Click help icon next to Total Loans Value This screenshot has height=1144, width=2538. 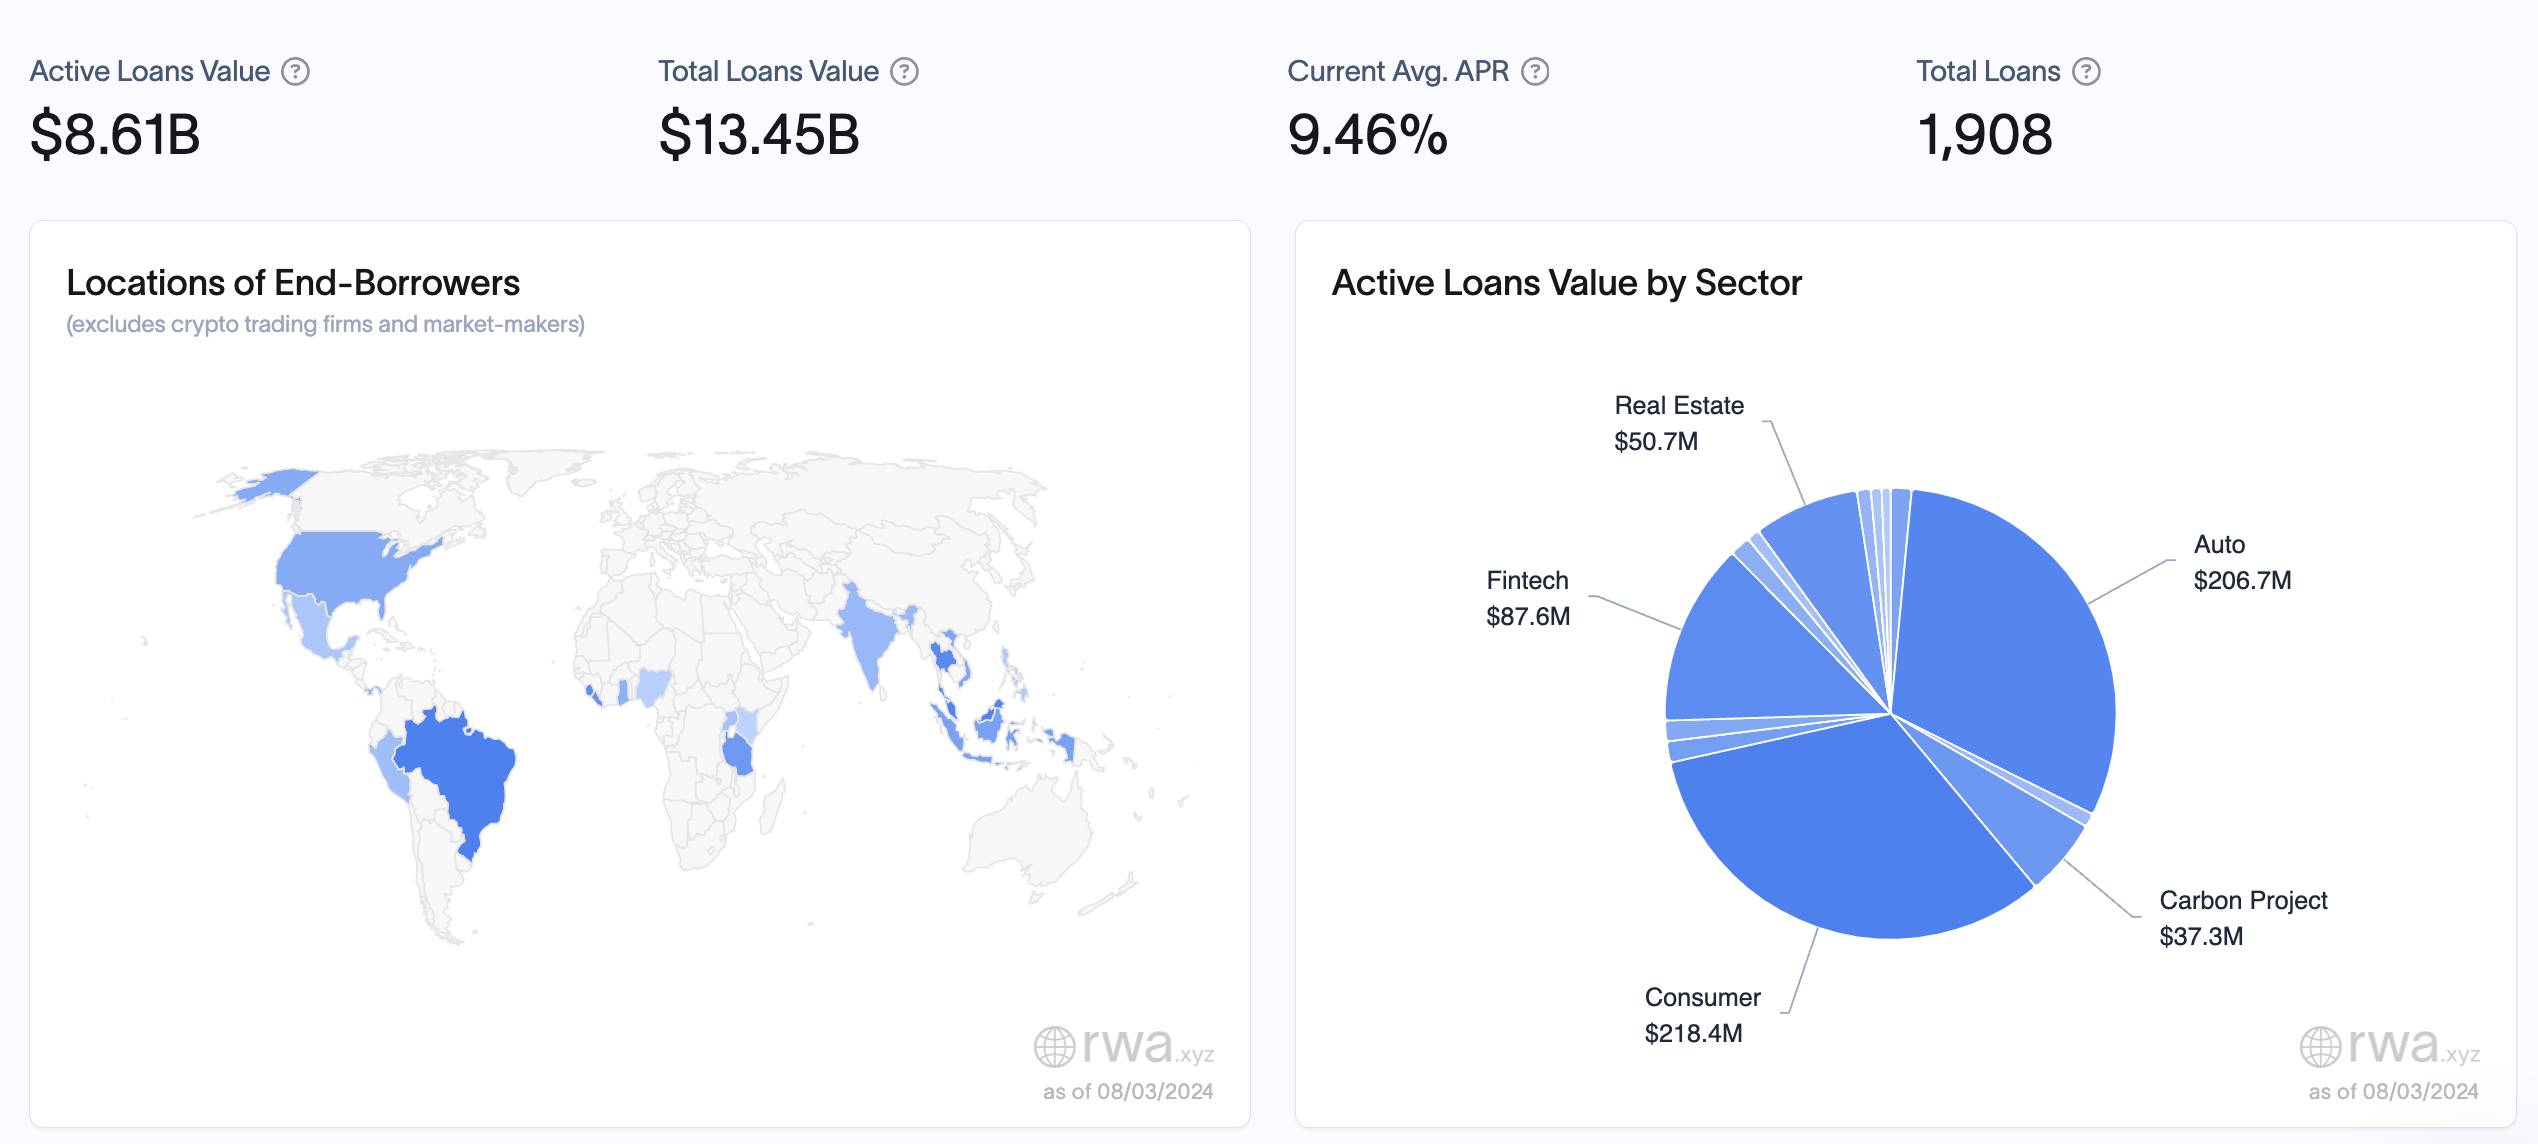click(904, 72)
